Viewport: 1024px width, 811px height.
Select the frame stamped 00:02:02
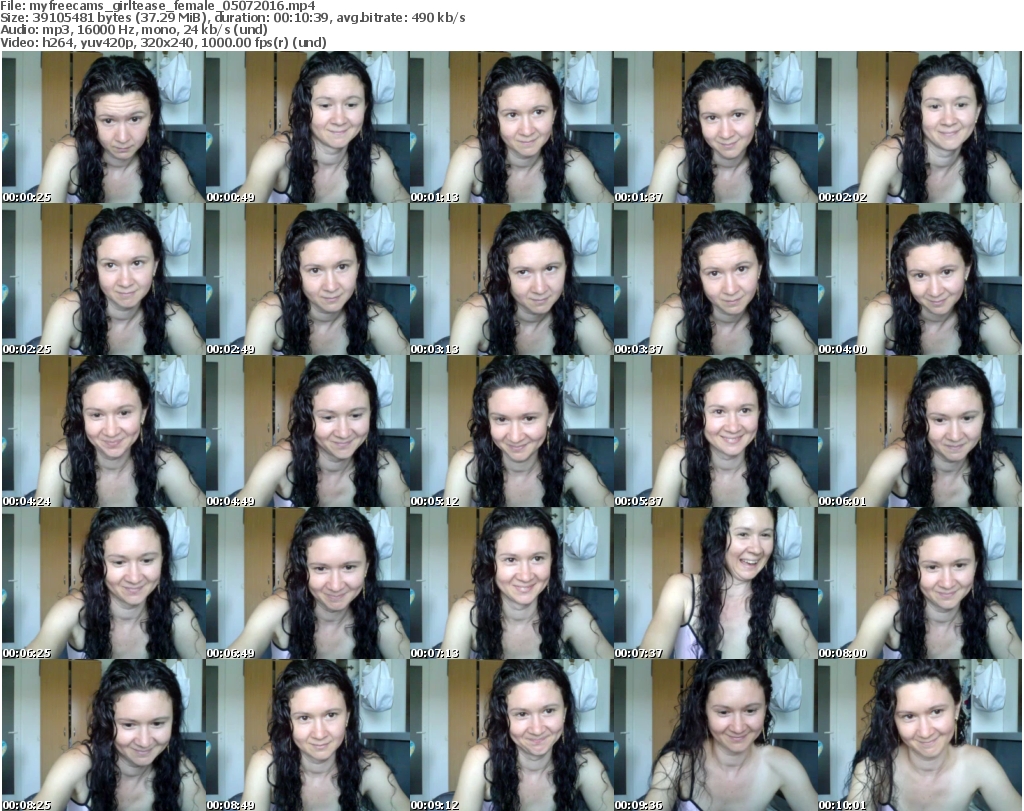(x=920, y=127)
